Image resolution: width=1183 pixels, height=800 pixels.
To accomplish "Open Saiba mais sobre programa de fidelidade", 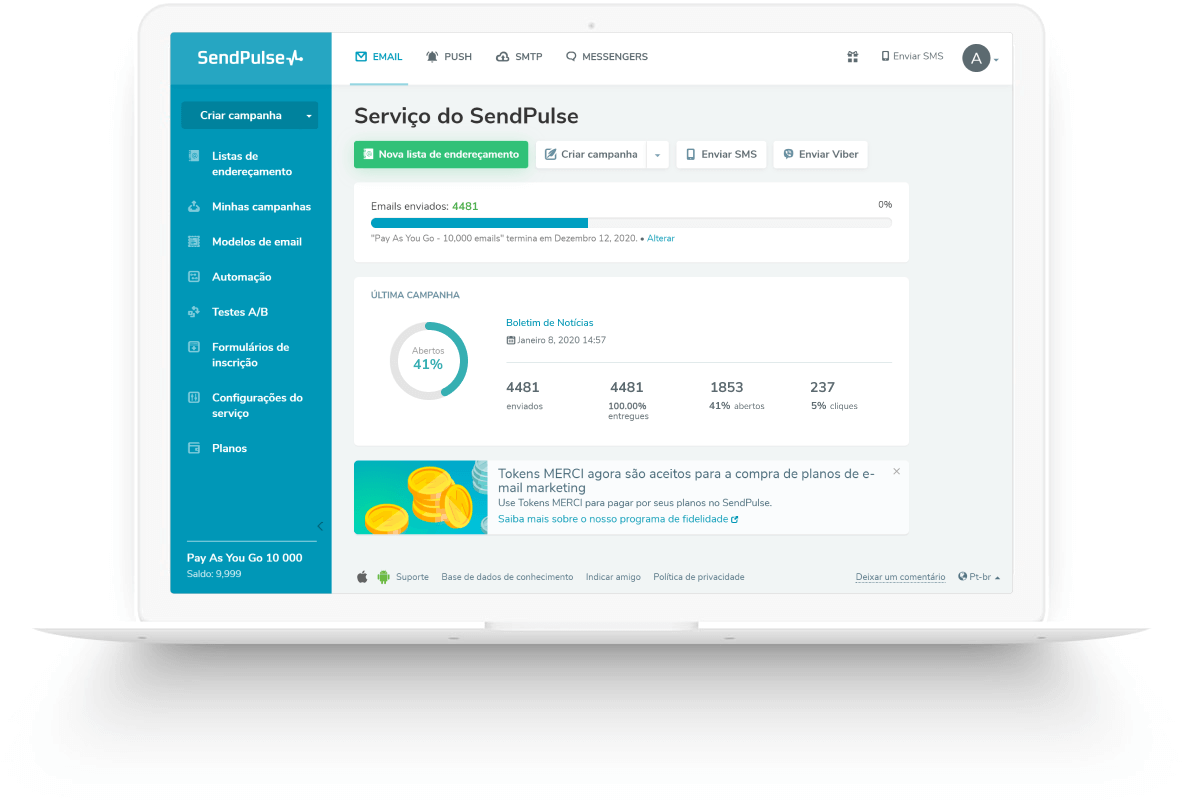I will click(618, 519).
